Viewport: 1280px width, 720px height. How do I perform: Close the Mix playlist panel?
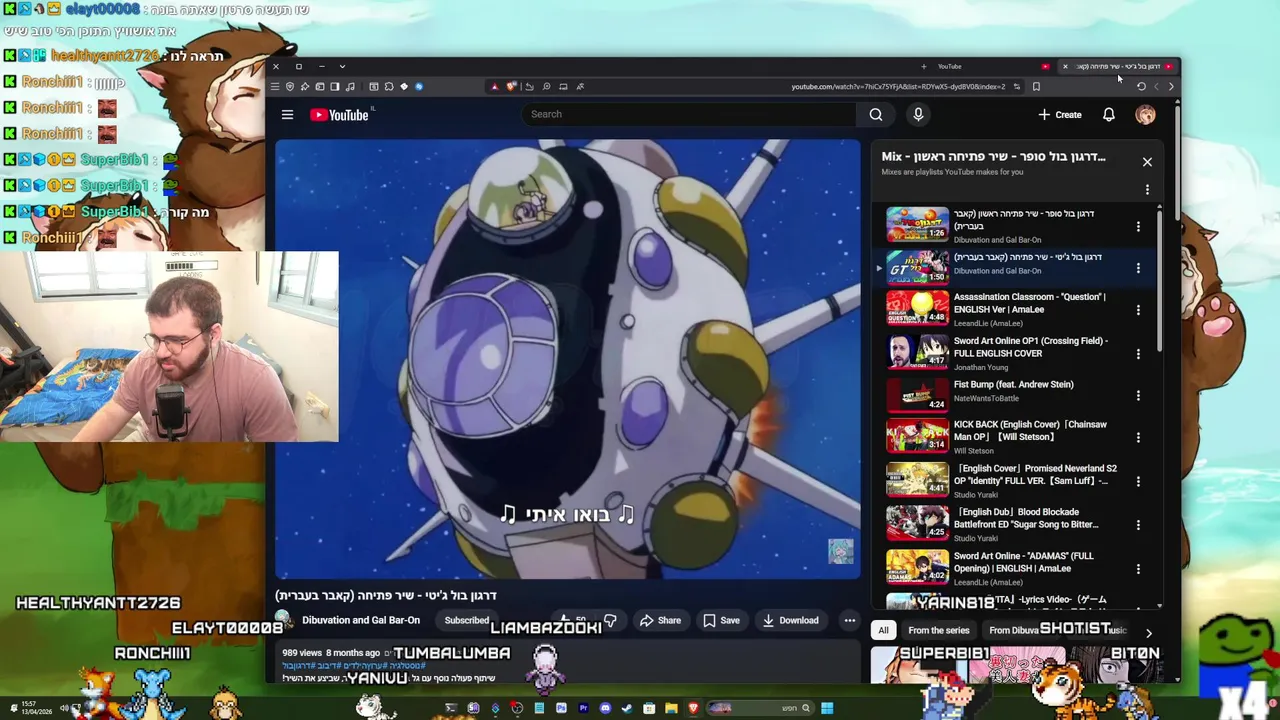pyautogui.click(x=1147, y=161)
